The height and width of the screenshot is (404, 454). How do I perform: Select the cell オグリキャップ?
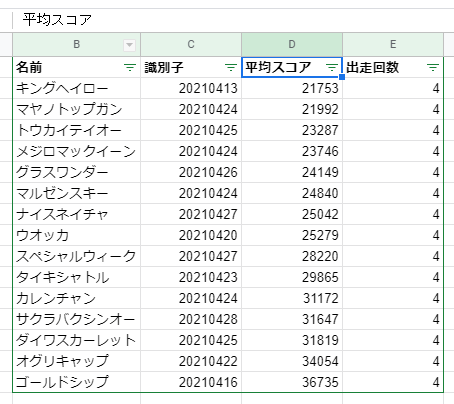77,361
